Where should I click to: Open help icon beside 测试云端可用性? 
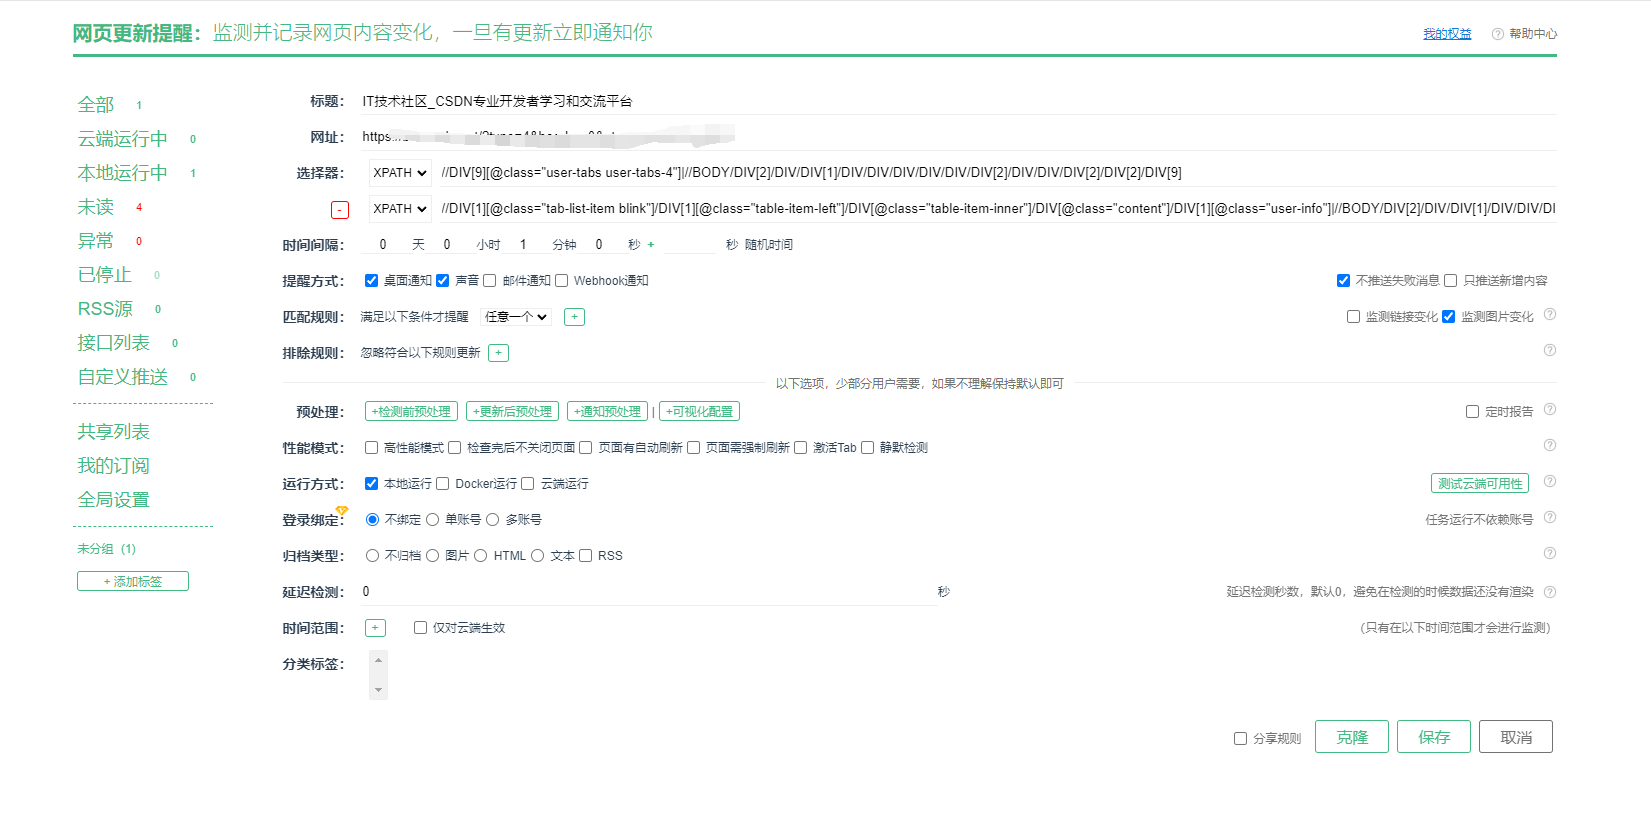1550,481
